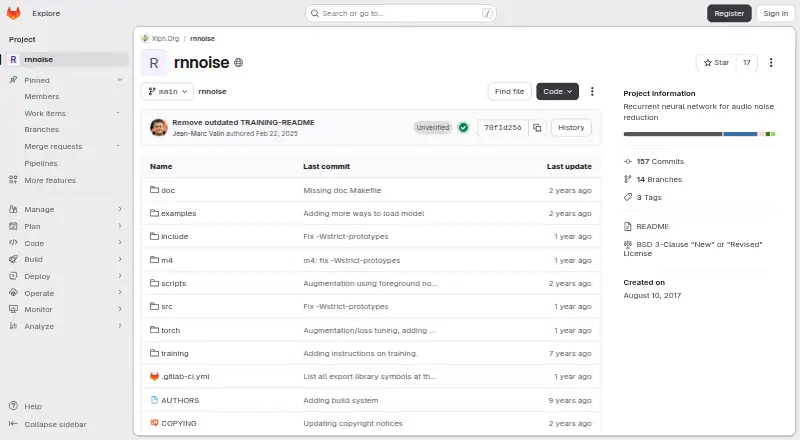Click commit SHA 70f1d256
The height and width of the screenshot is (440, 800).
(503, 128)
